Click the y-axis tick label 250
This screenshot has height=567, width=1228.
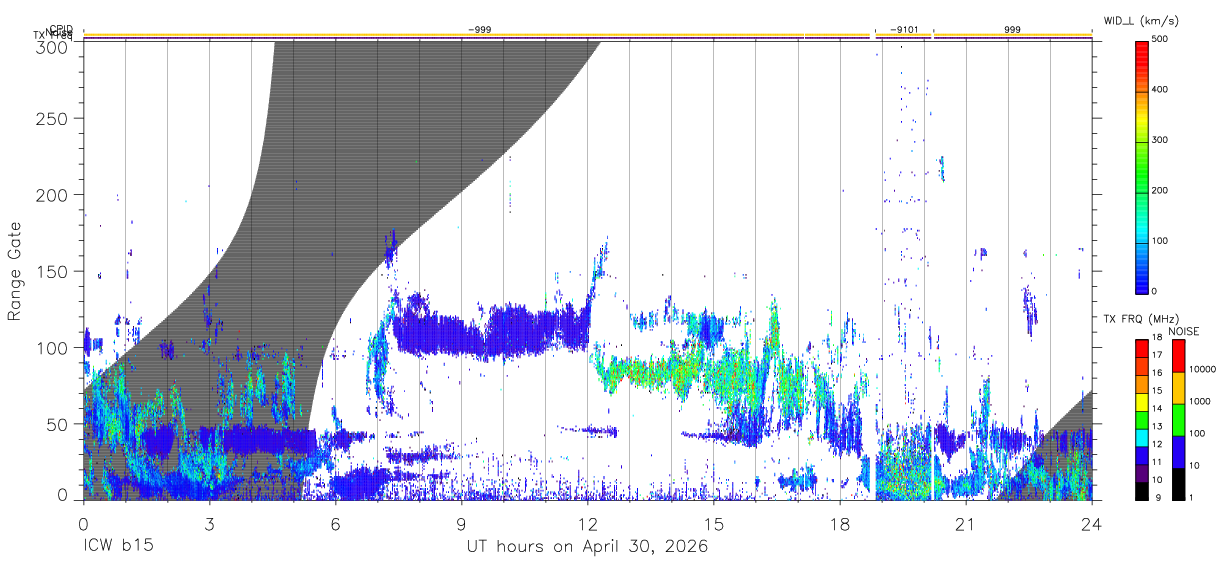[50, 118]
